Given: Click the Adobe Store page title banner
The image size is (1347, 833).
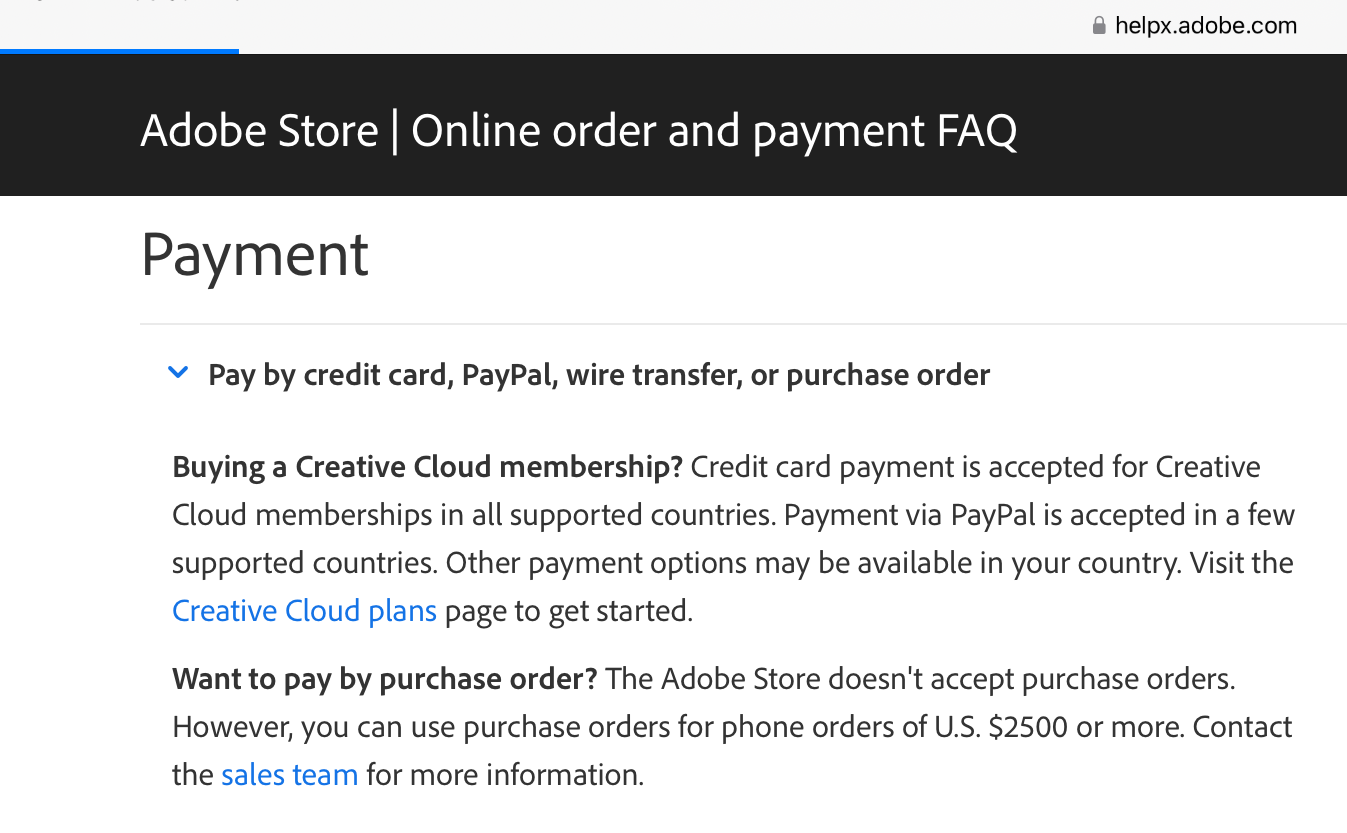Looking at the screenshot, I should [578, 130].
